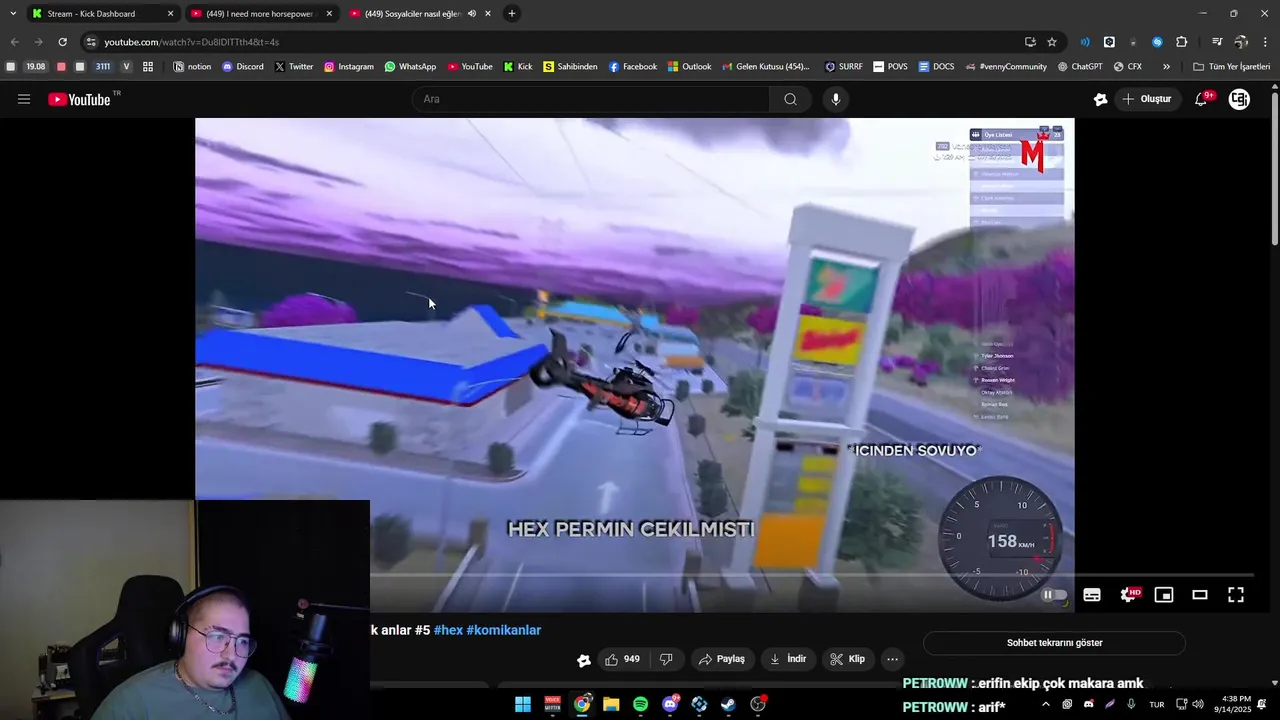Open more actions three-dot menu
The image size is (1280, 720).
[x=892, y=659]
